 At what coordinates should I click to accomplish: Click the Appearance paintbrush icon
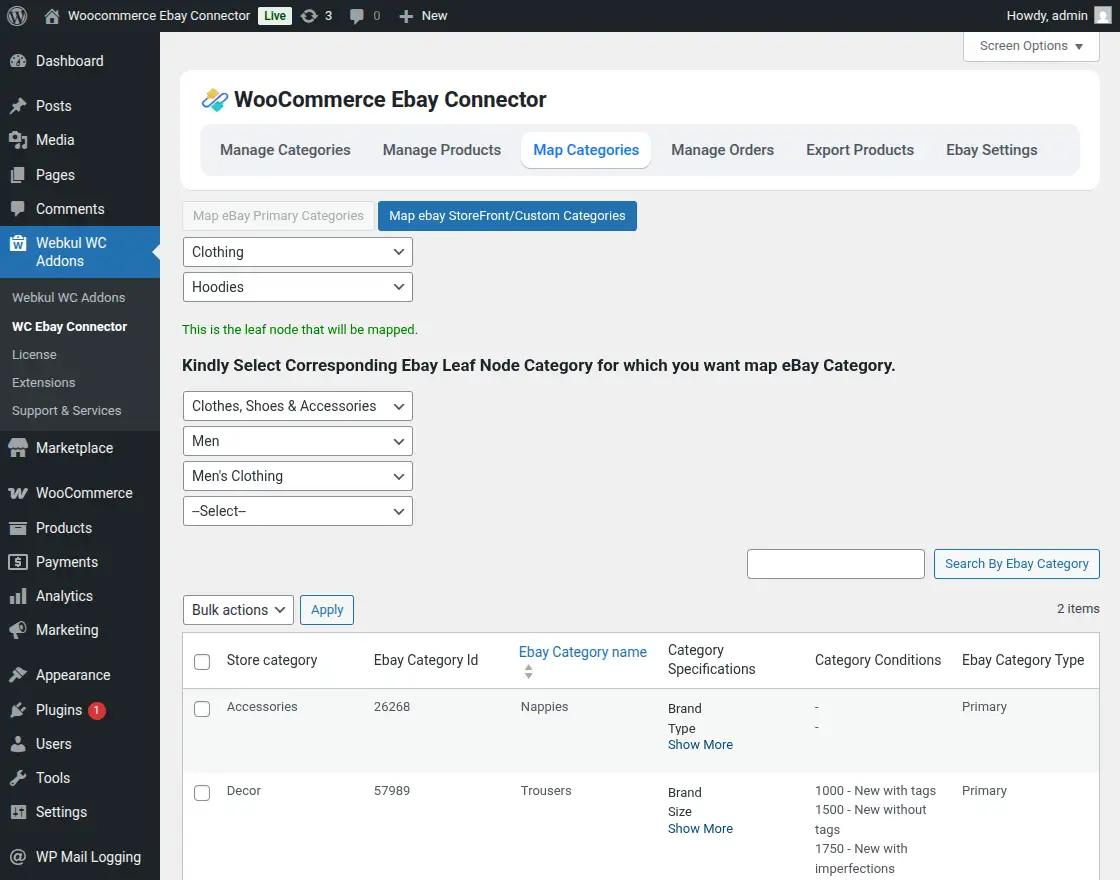click(x=18, y=675)
